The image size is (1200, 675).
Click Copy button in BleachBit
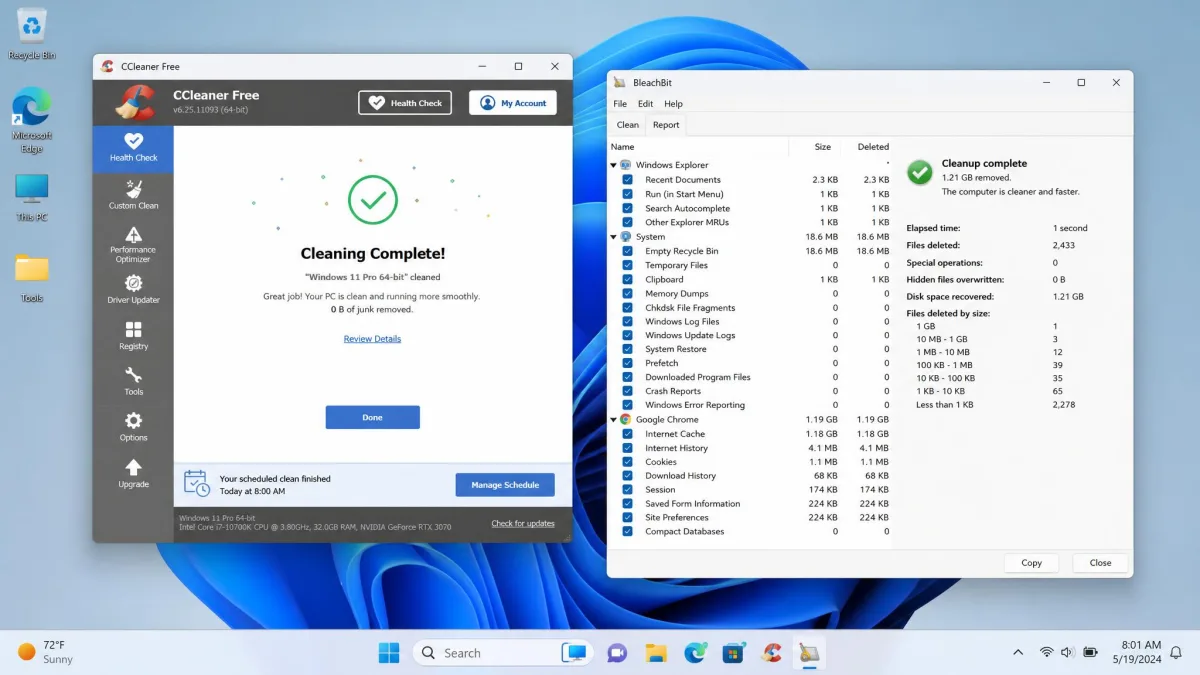[x=1032, y=563]
